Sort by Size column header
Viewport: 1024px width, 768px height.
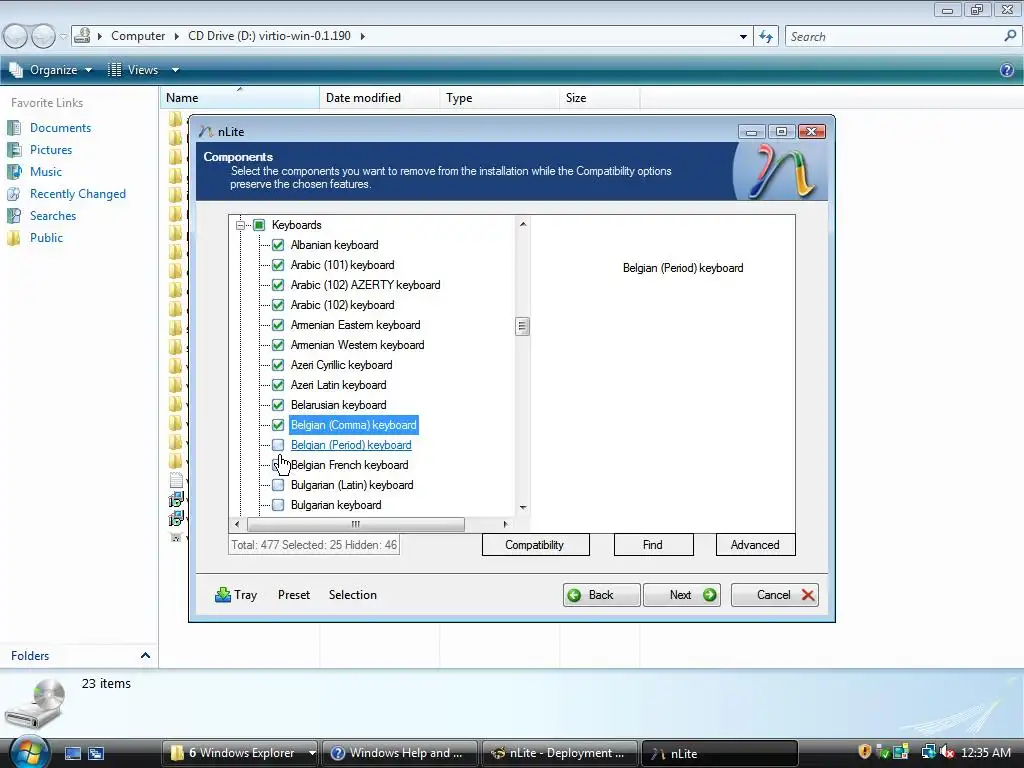[600, 98]
